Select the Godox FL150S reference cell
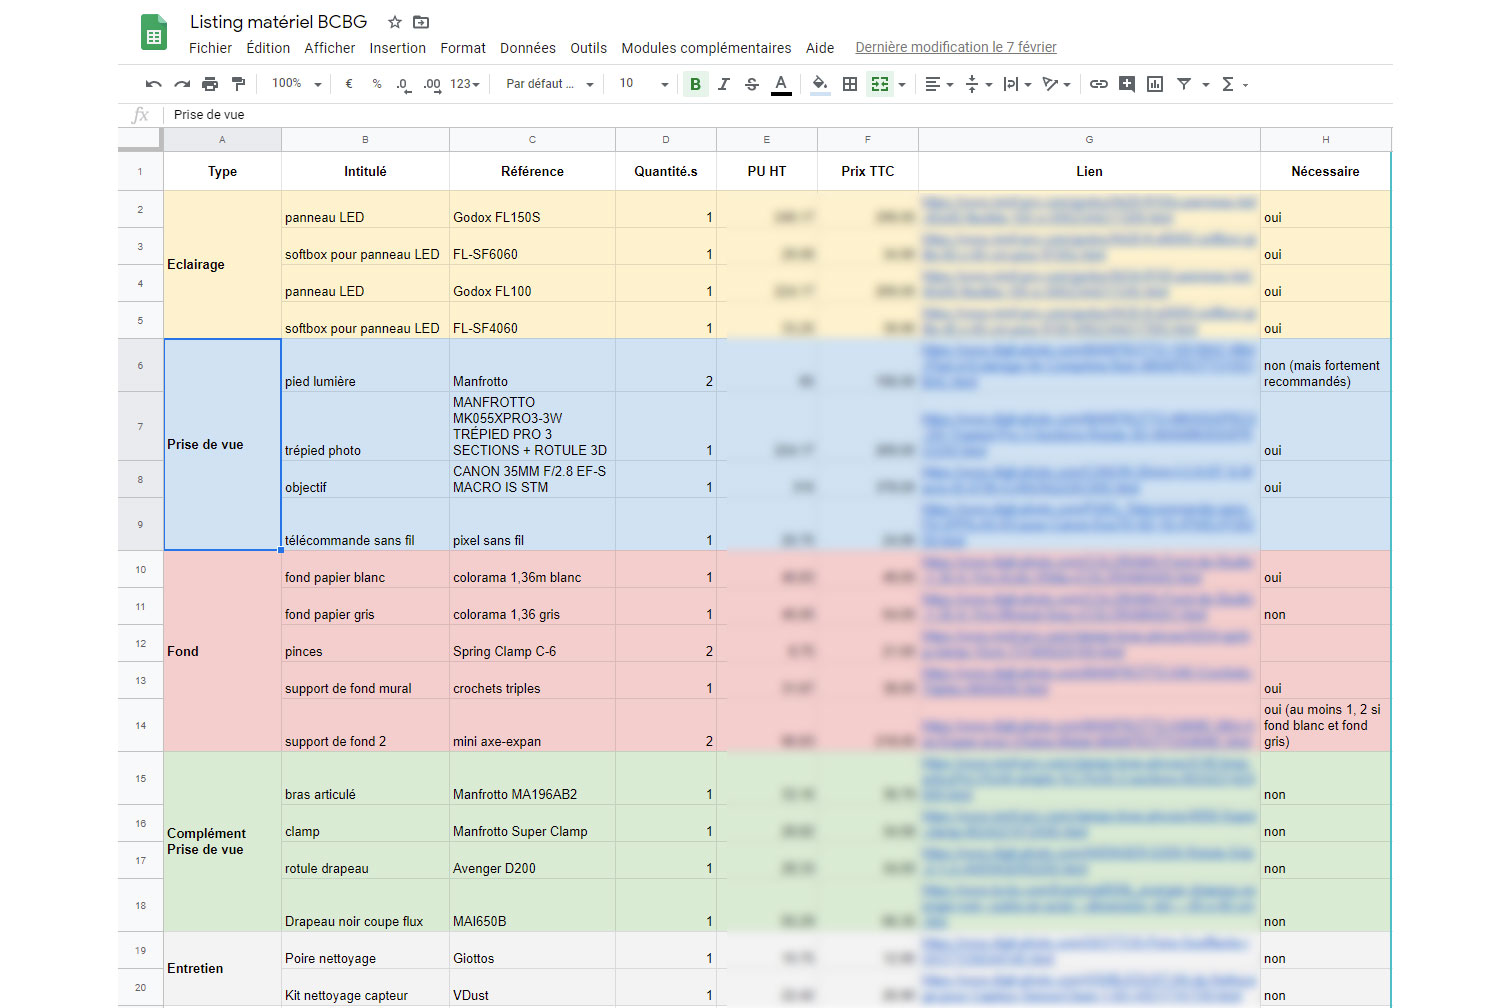The width and height of the screenshot is (1512, 1008). (532, 209)
